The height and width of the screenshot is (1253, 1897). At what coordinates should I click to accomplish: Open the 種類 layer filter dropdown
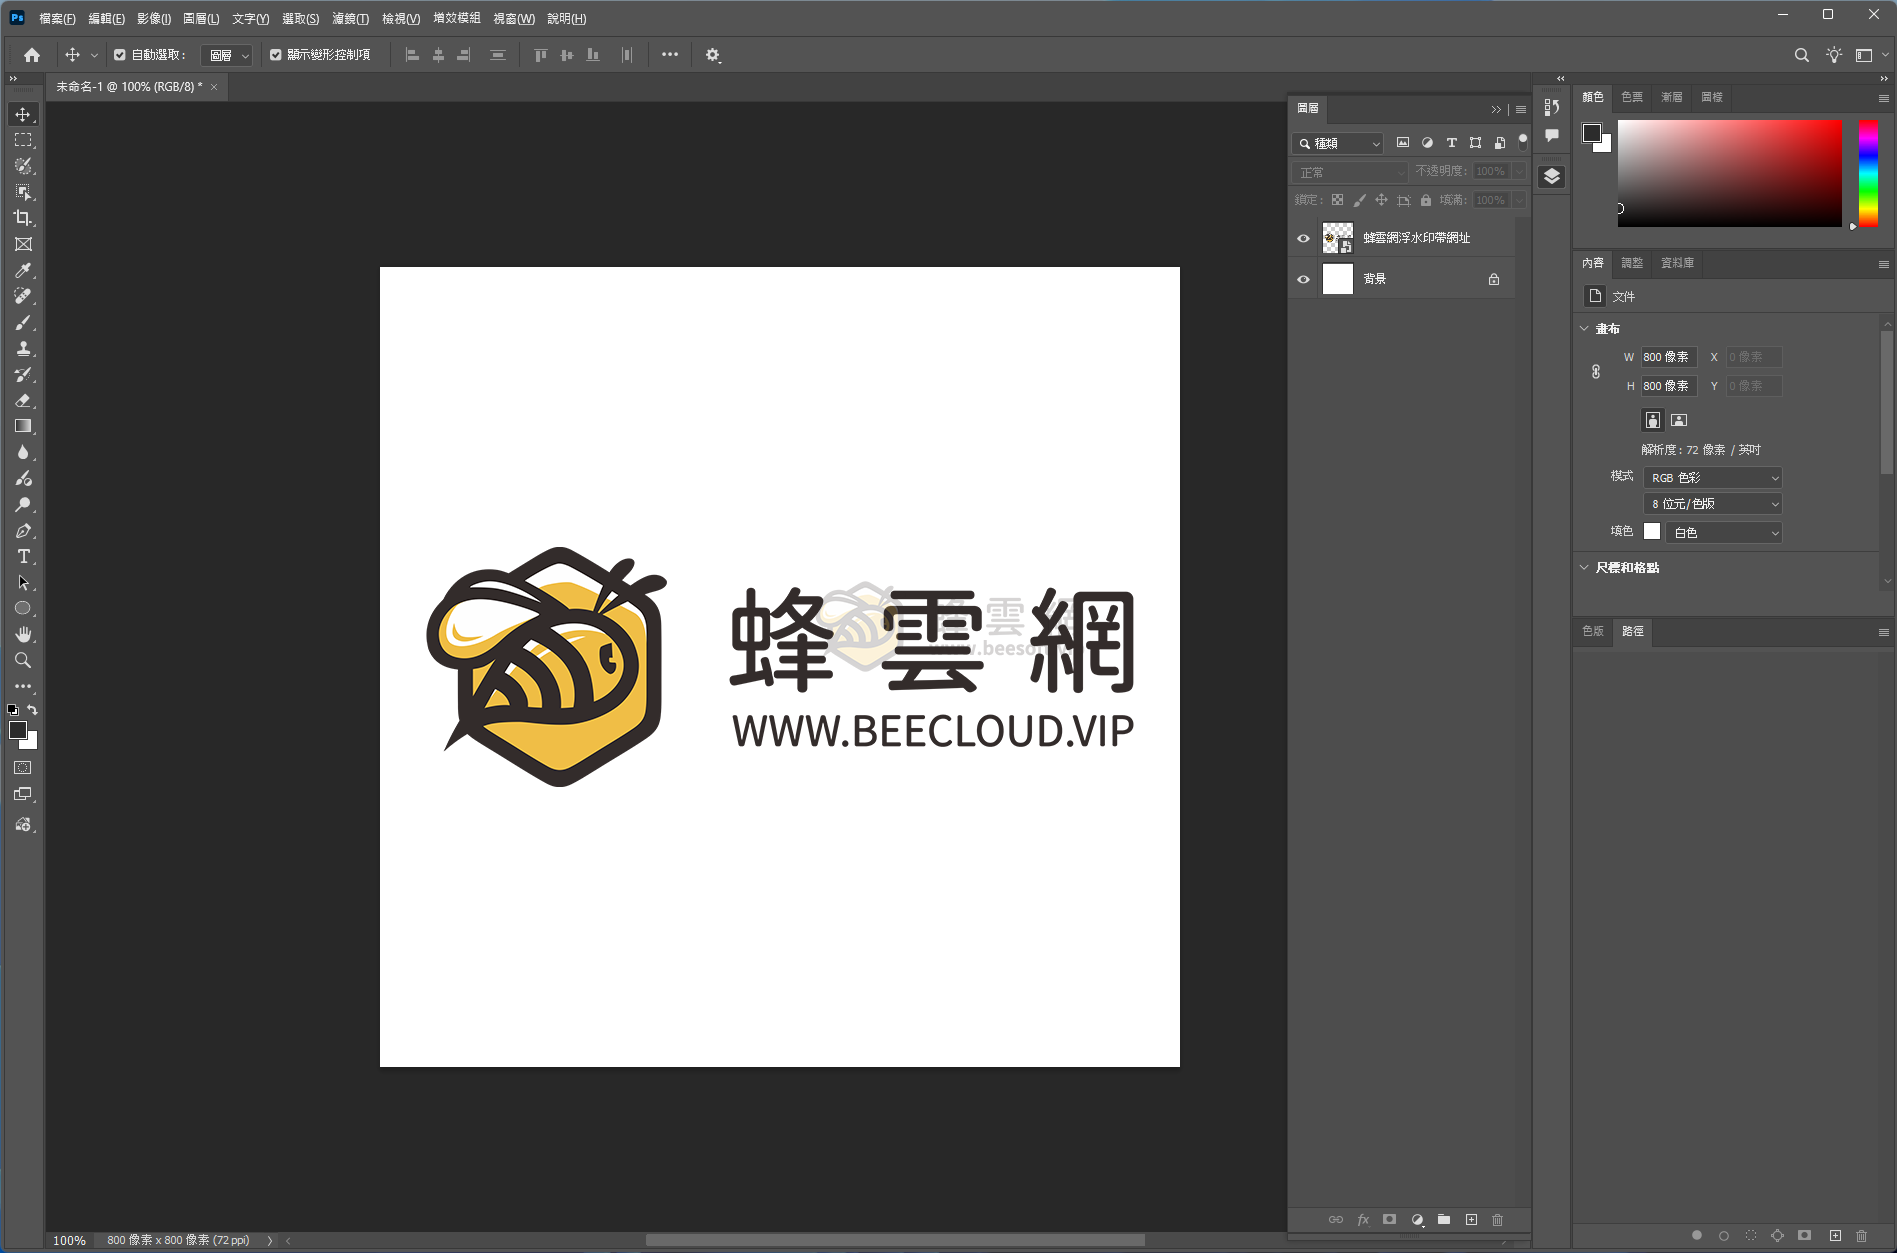click(1338, 143)
